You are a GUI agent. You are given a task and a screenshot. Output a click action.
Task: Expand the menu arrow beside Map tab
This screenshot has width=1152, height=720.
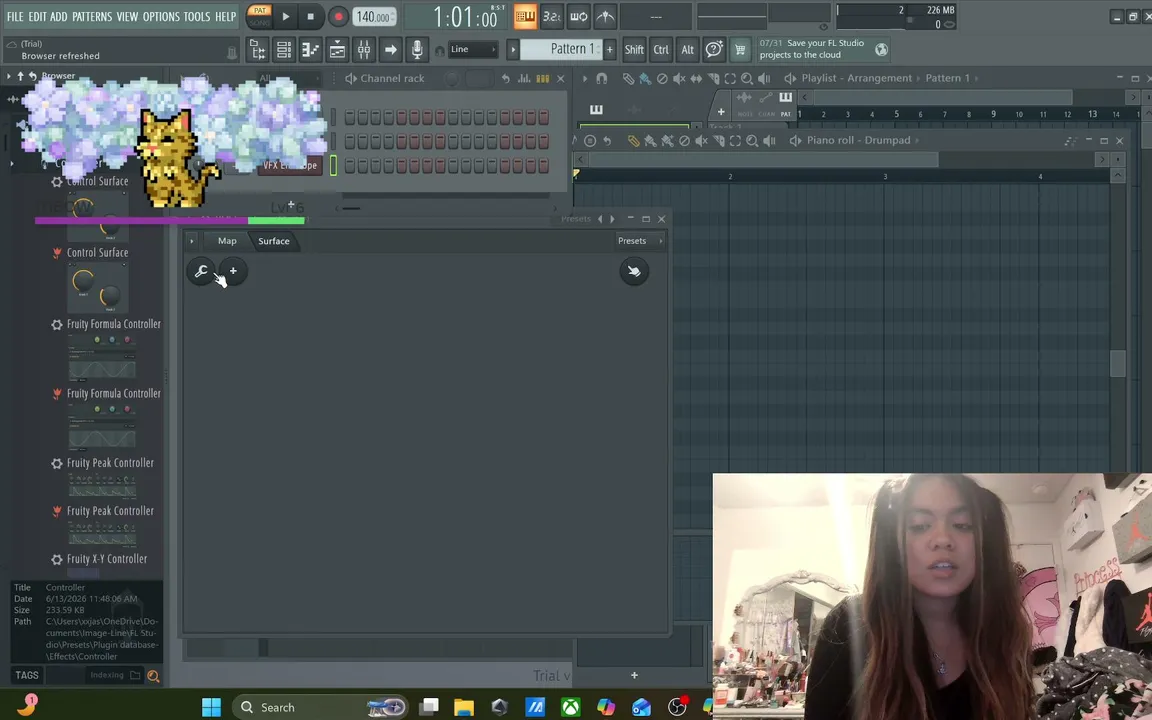(x=192, y=241)
